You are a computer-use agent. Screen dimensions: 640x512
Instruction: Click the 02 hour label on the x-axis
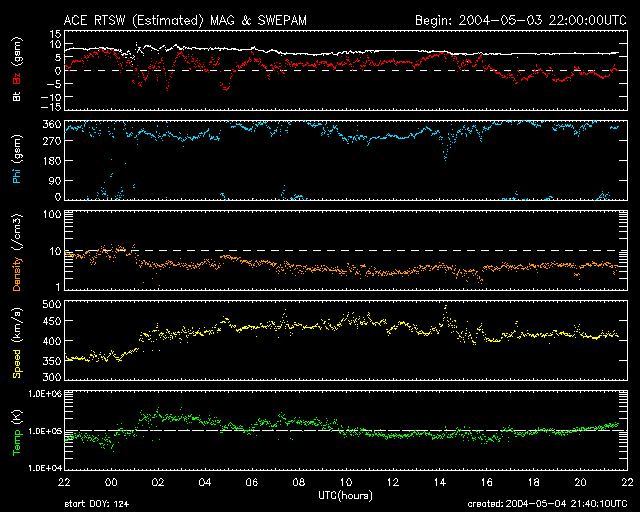click(x=158, y=483)
